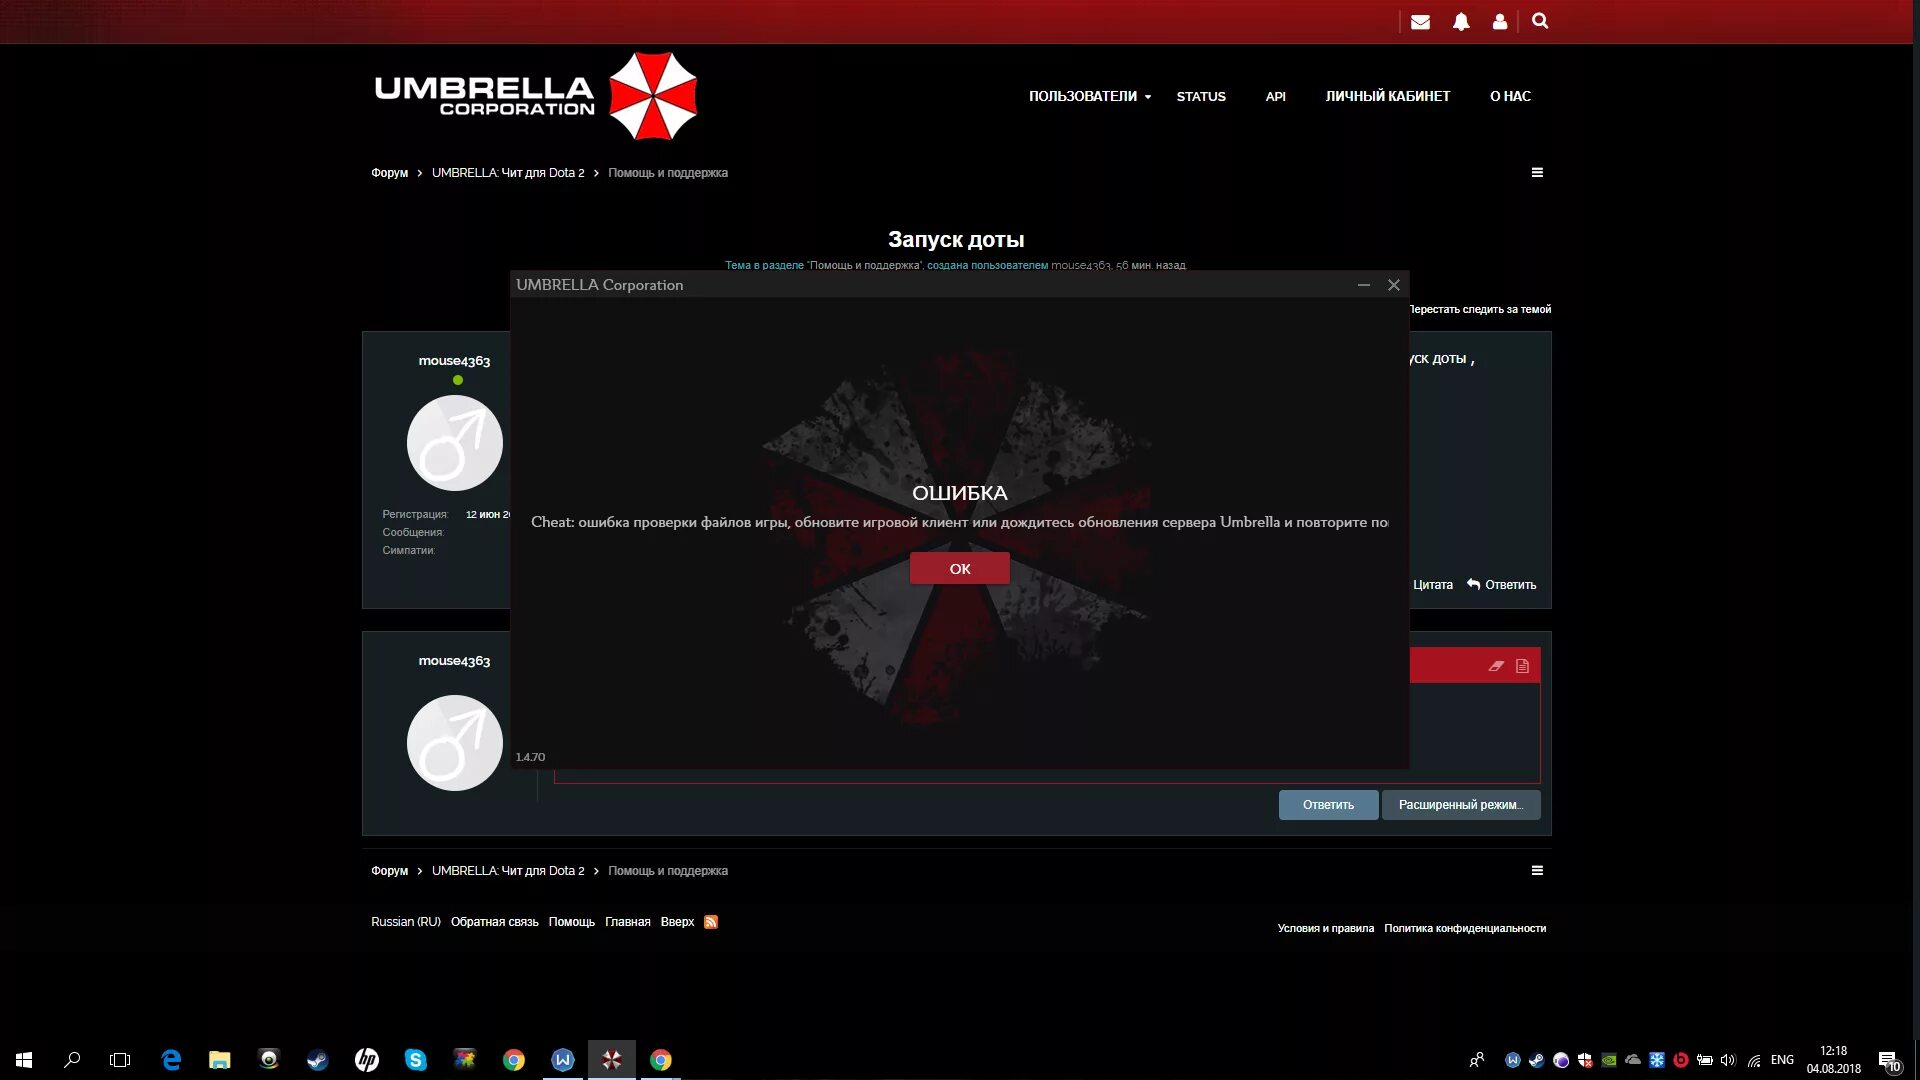Expand Расширенный режим expander button
1920x1080 pixels.
point(1461,804)
